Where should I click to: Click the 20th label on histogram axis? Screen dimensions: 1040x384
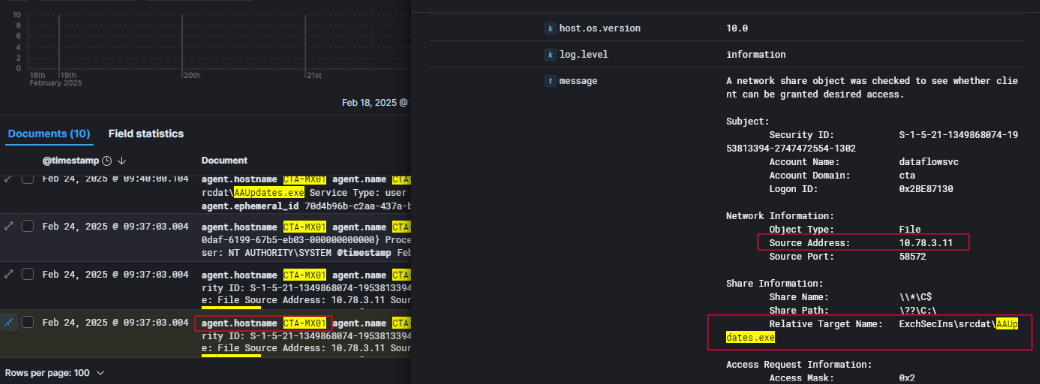(x=192, y=76)
